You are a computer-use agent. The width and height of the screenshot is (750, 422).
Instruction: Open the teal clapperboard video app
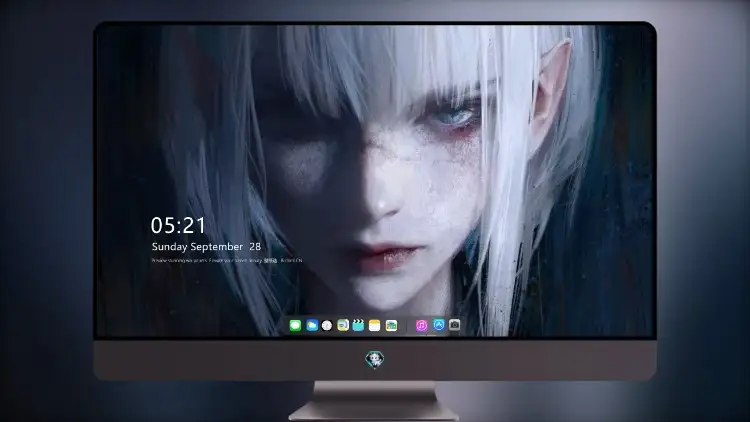point(358,325)
